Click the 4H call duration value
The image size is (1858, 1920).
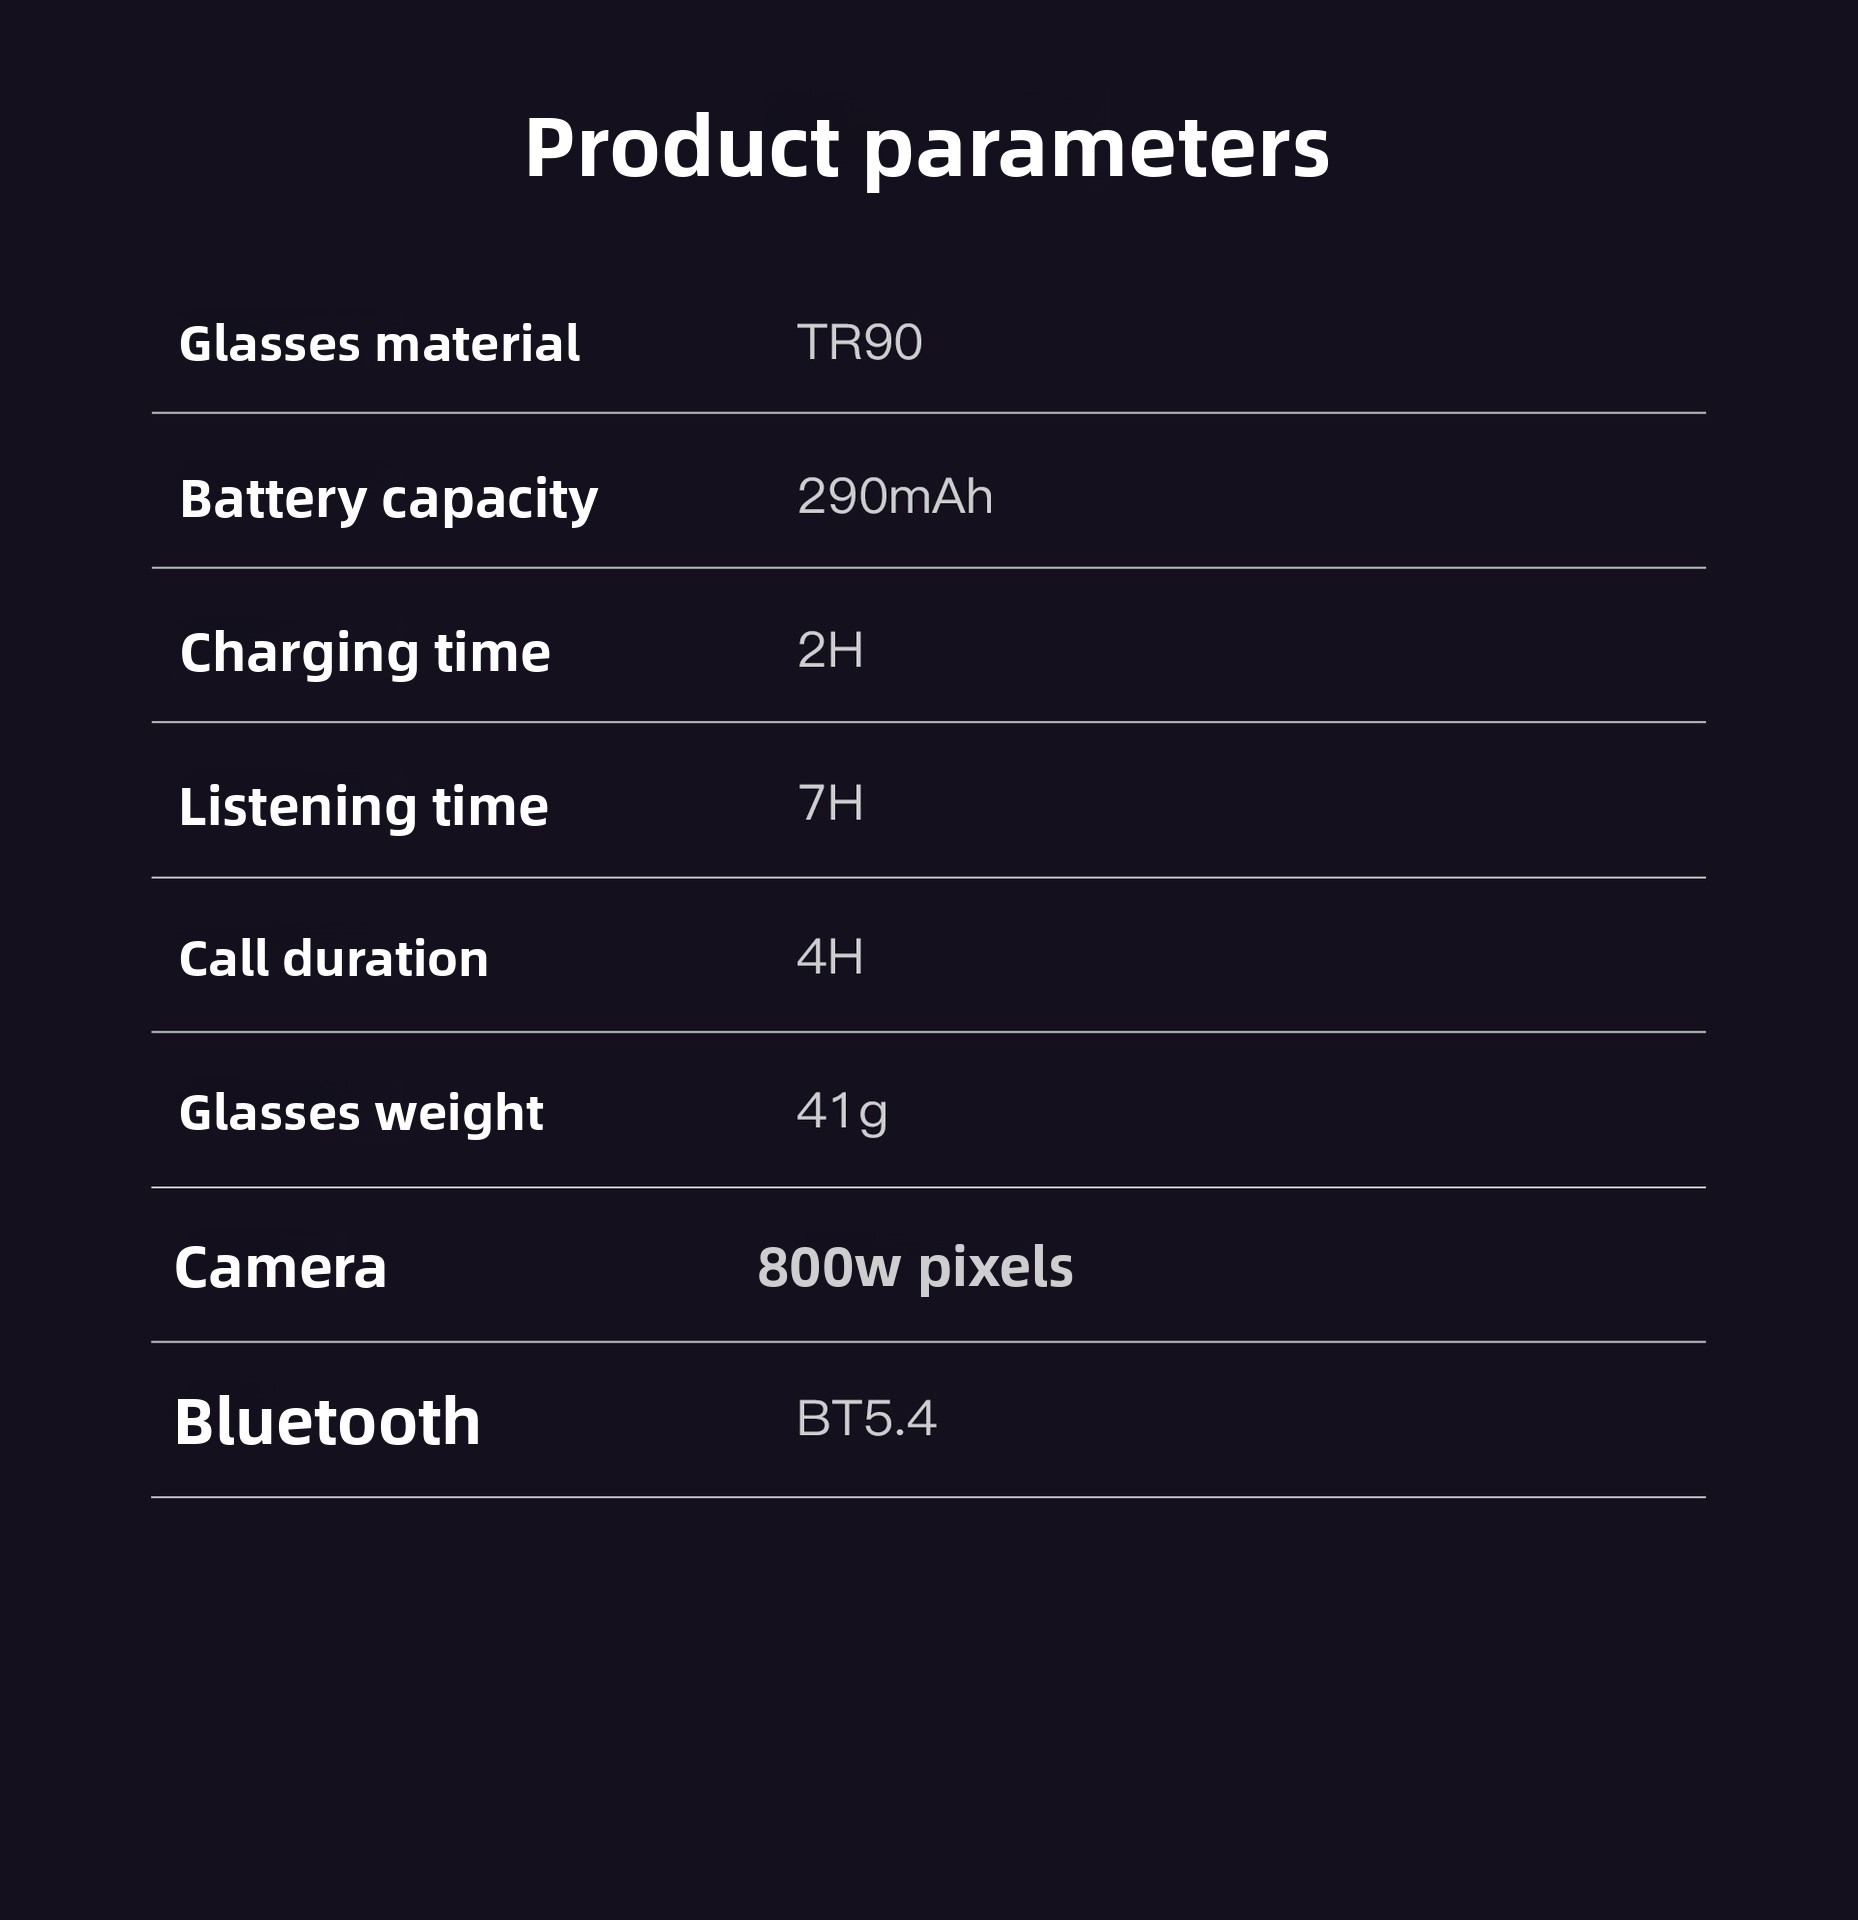point(830,957)
